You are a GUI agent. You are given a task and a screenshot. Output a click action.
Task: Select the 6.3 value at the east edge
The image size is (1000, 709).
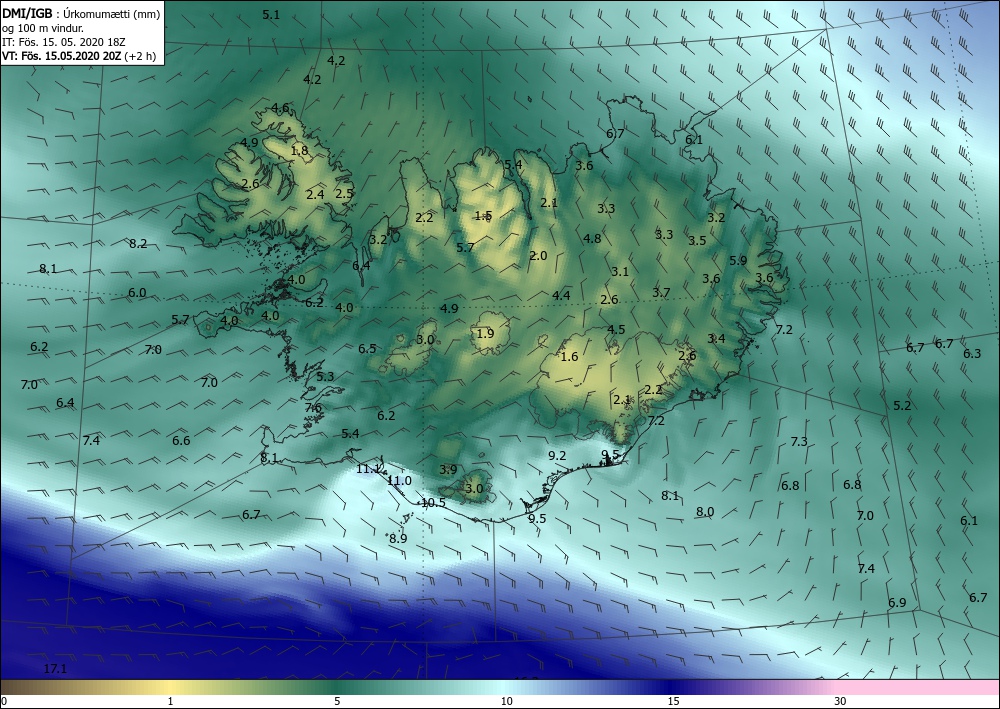pyautogui.click(x=972, y=353)
